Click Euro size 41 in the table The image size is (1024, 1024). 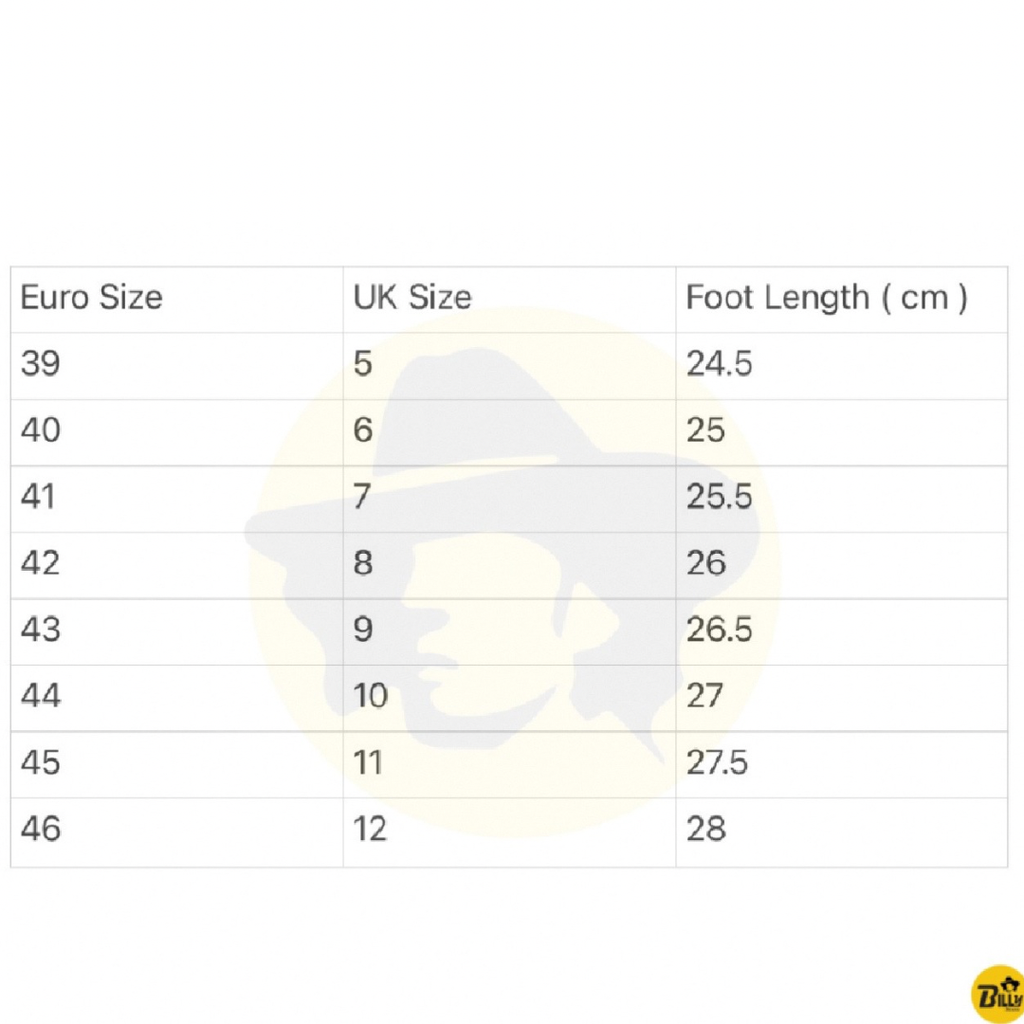click(x=39, y=497)
